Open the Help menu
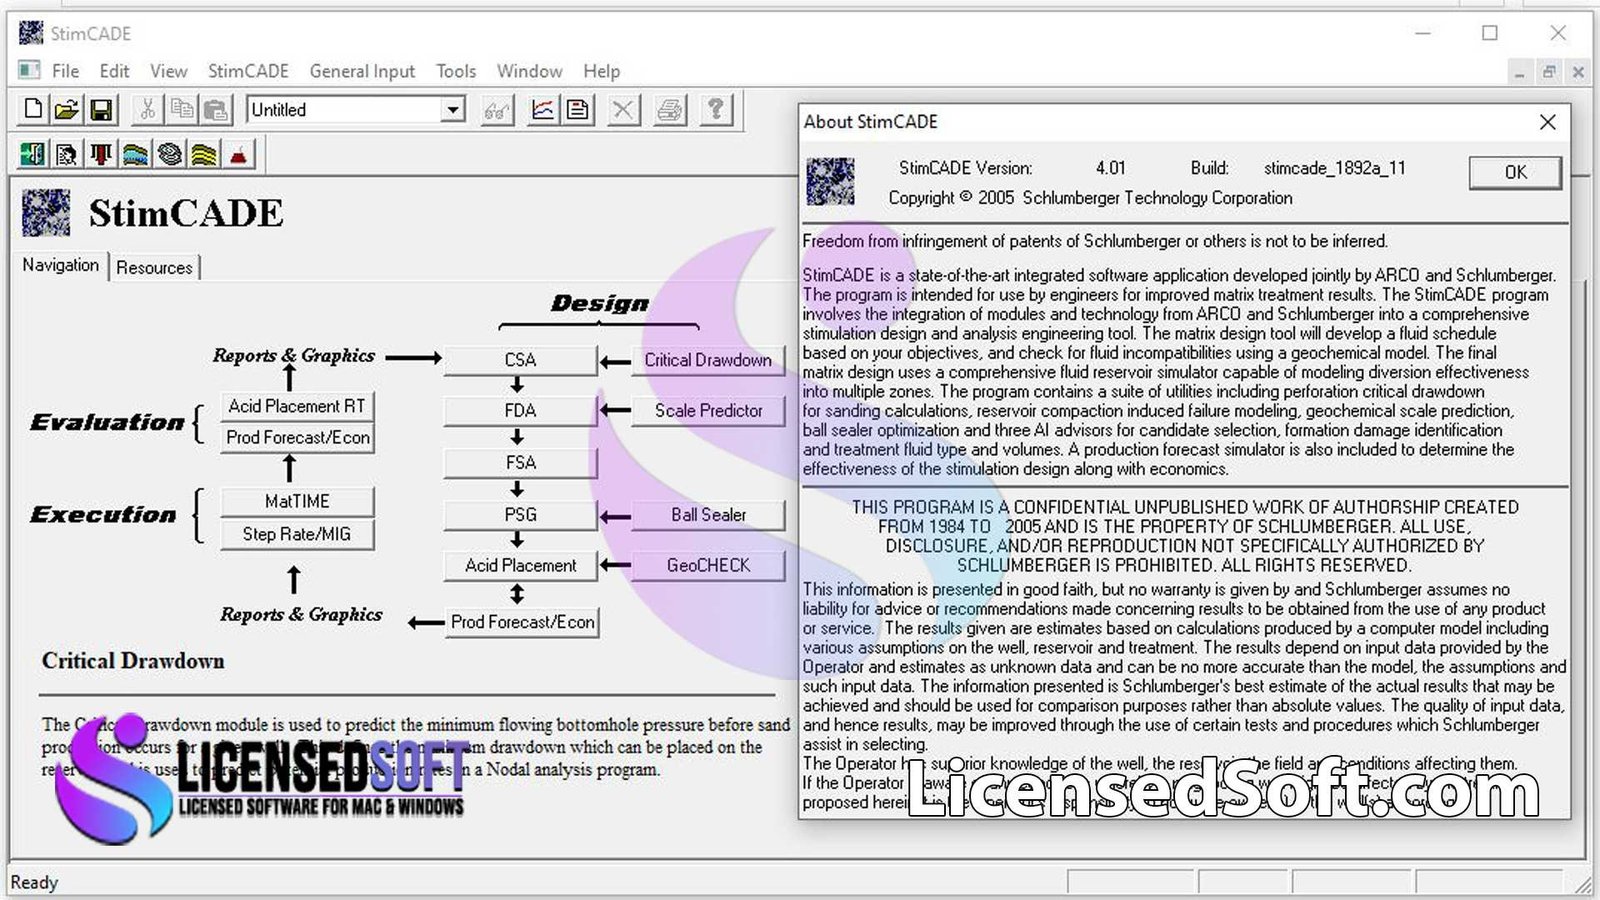 coord(601,71)
